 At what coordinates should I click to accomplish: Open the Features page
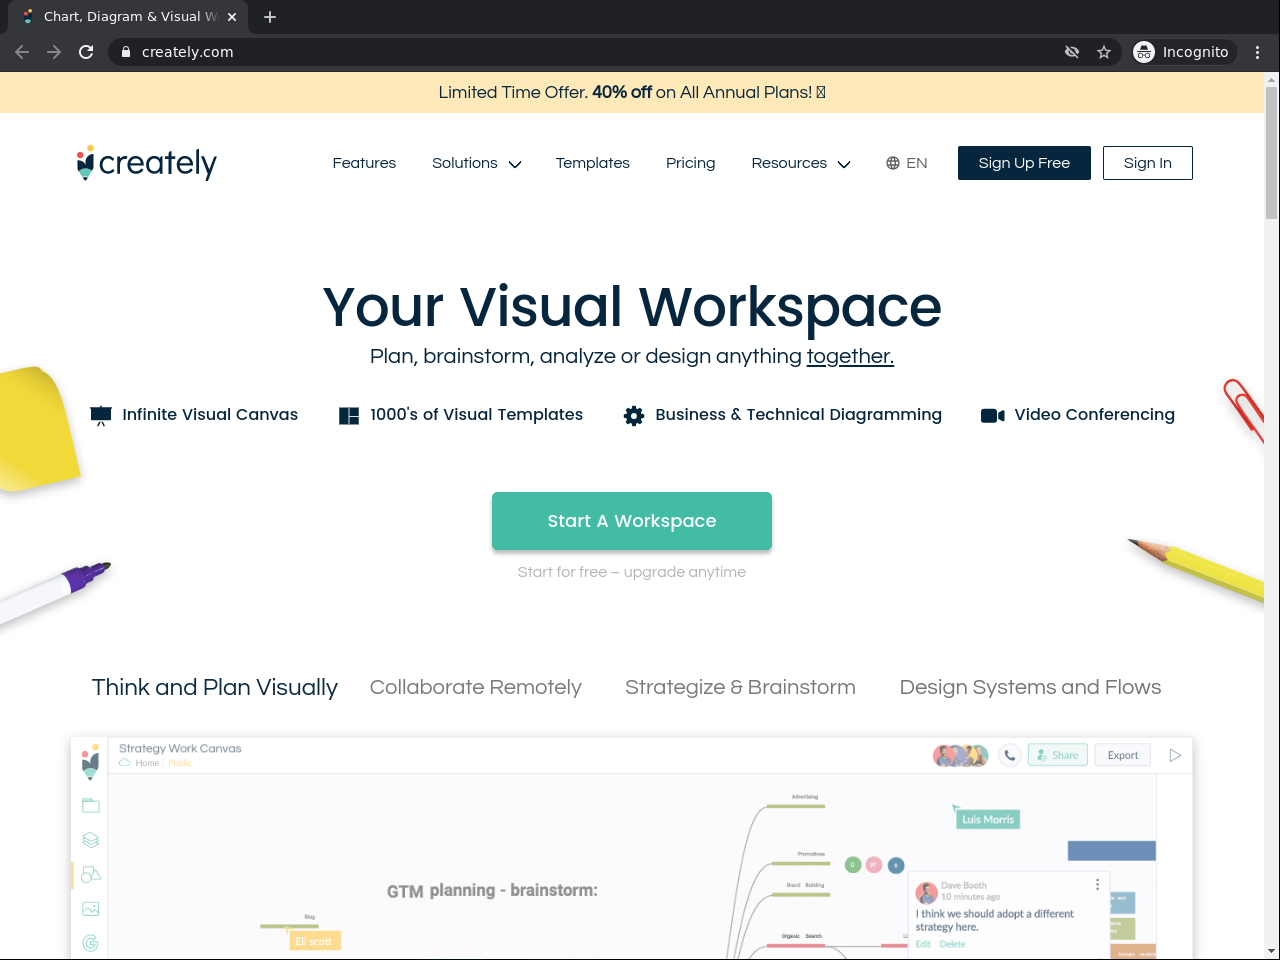click(364, 163)
